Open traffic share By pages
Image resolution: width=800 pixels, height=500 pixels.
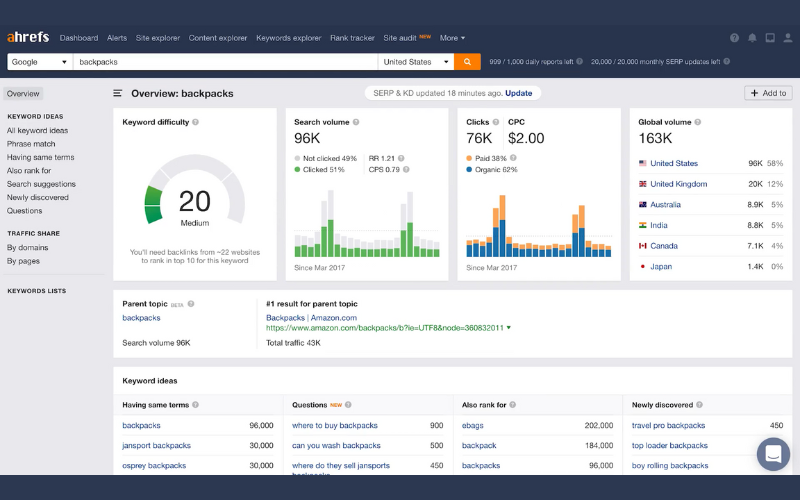click(23, 261)
